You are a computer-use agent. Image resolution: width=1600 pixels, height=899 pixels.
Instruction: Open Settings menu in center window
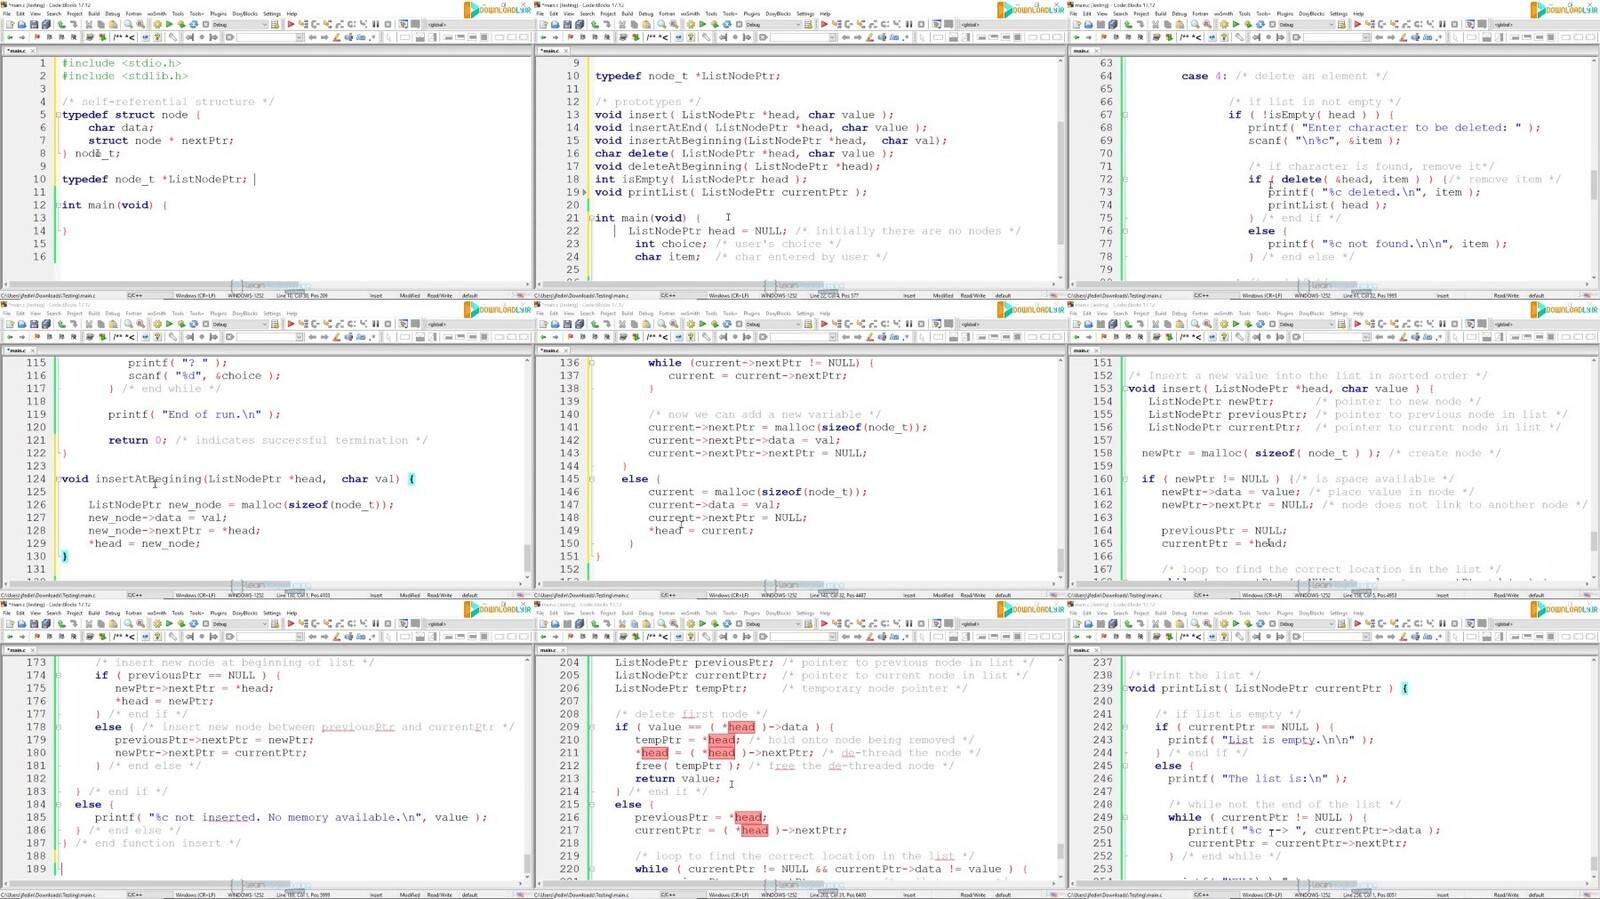[805, 314]
